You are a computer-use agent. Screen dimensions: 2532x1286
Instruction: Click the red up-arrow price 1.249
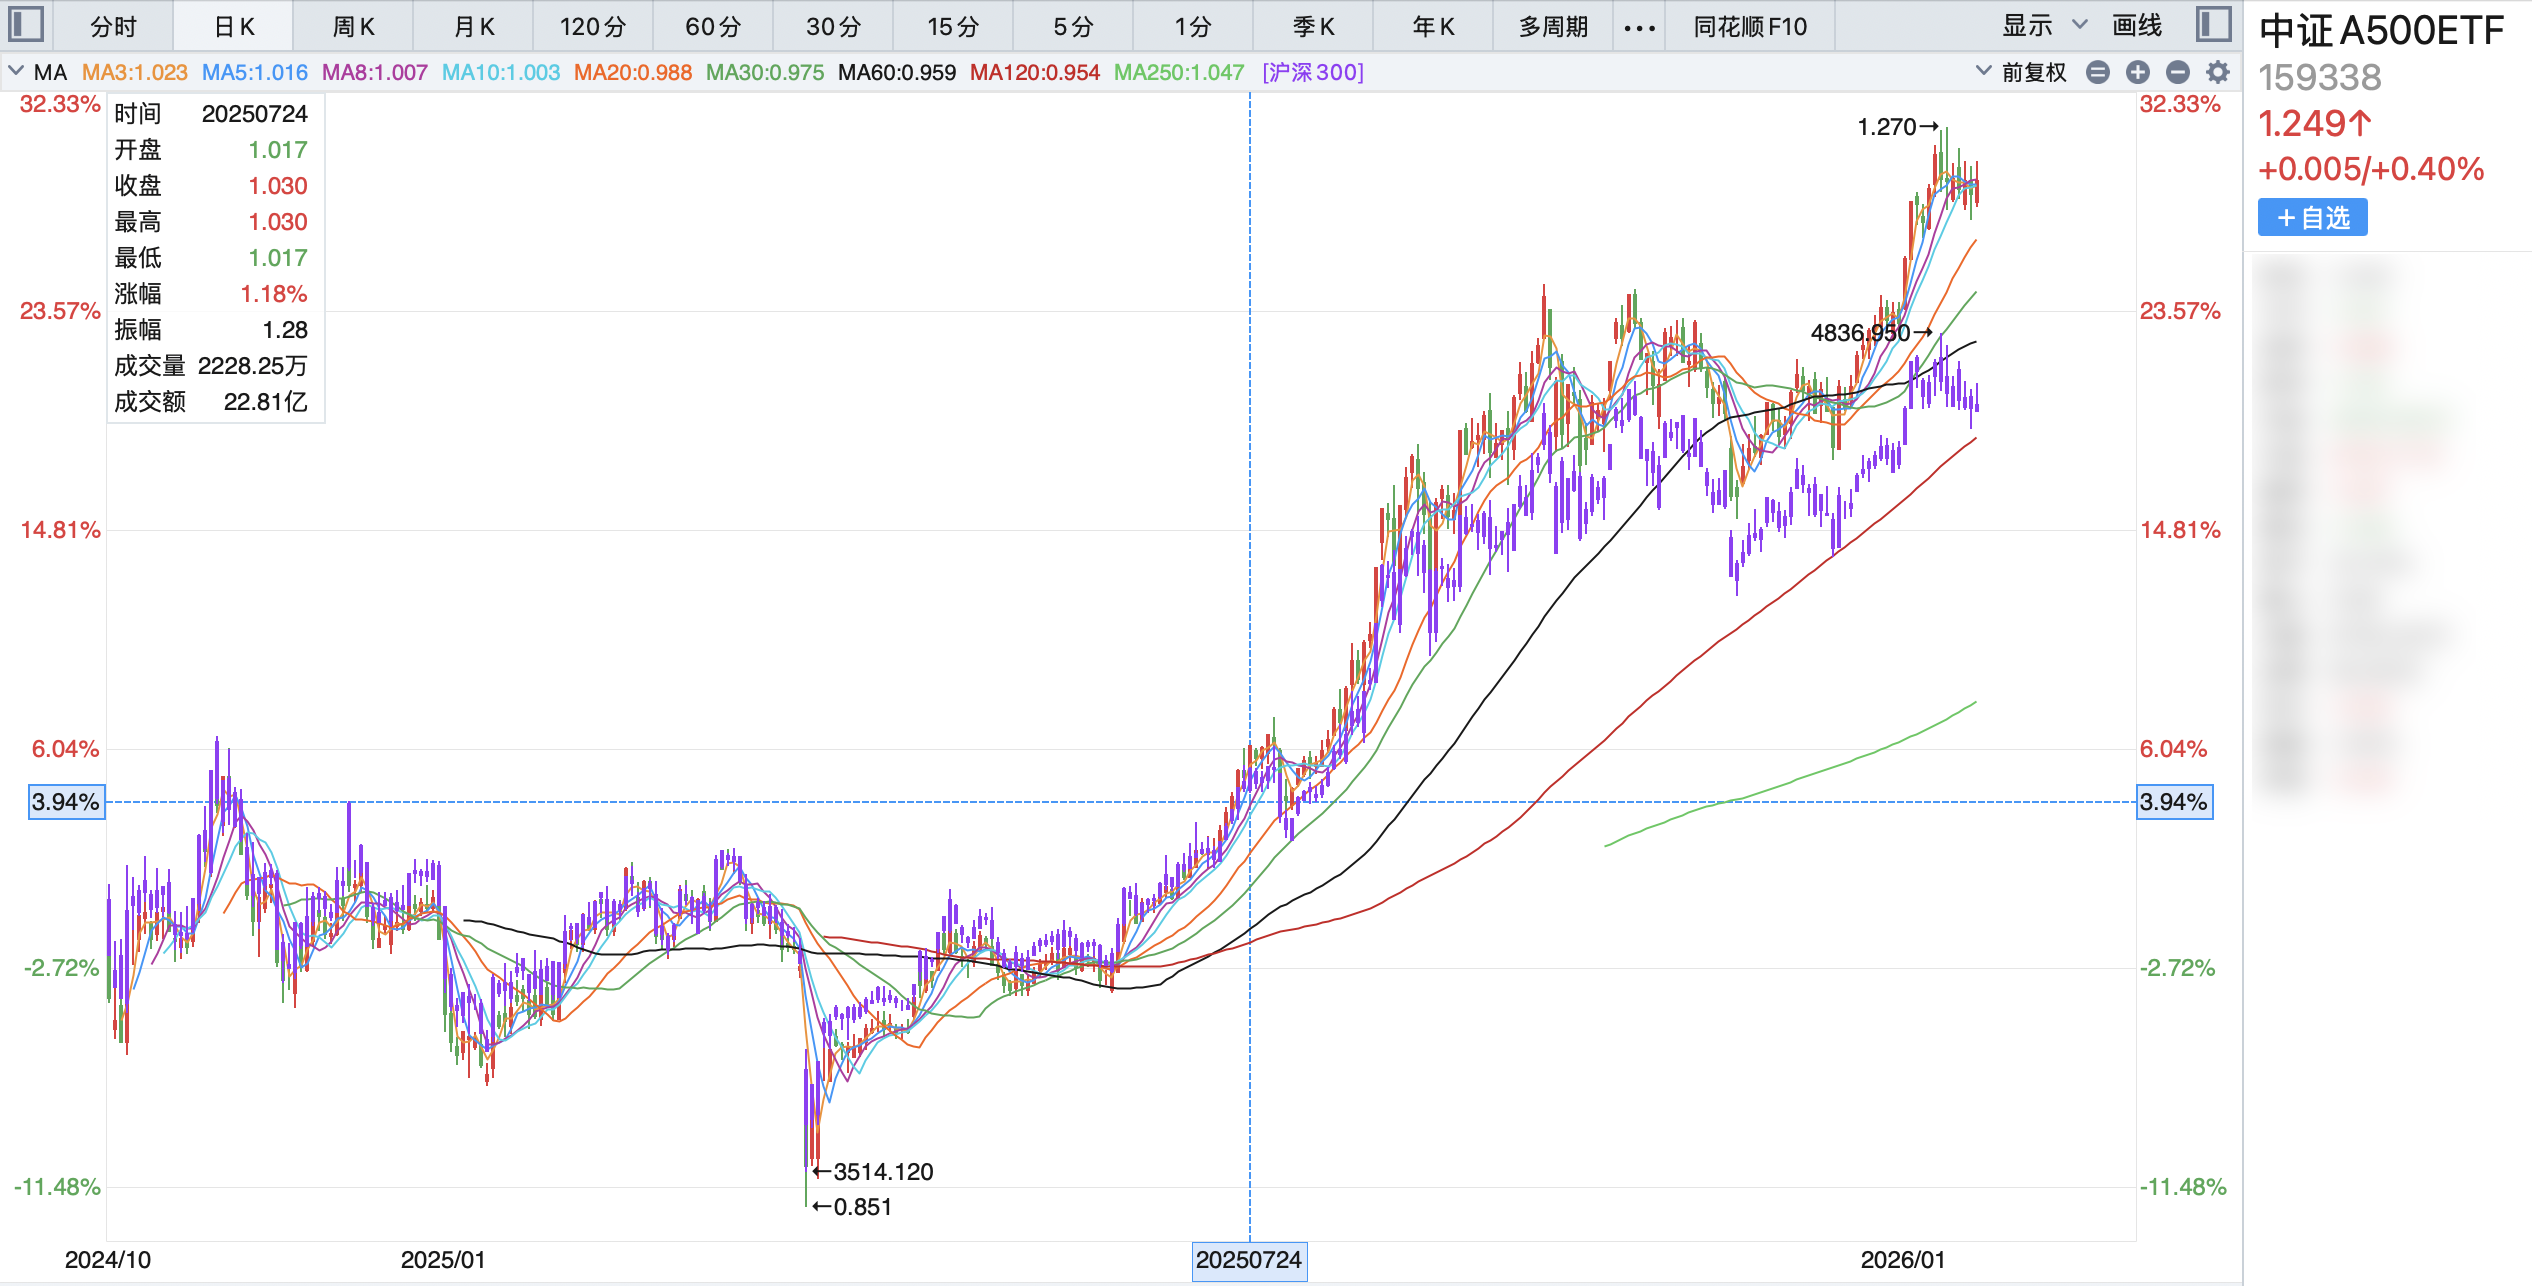pos(2314,123)
